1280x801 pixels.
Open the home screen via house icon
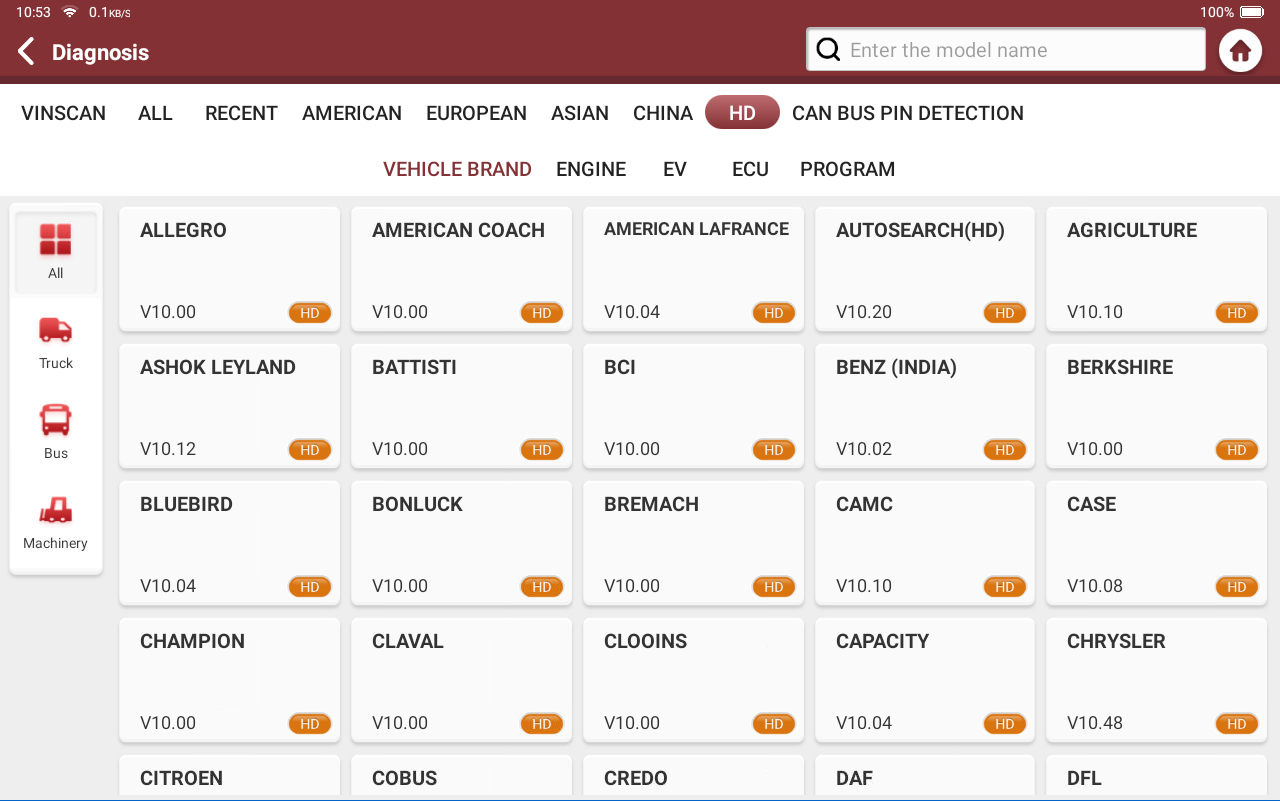(1240, 50)
